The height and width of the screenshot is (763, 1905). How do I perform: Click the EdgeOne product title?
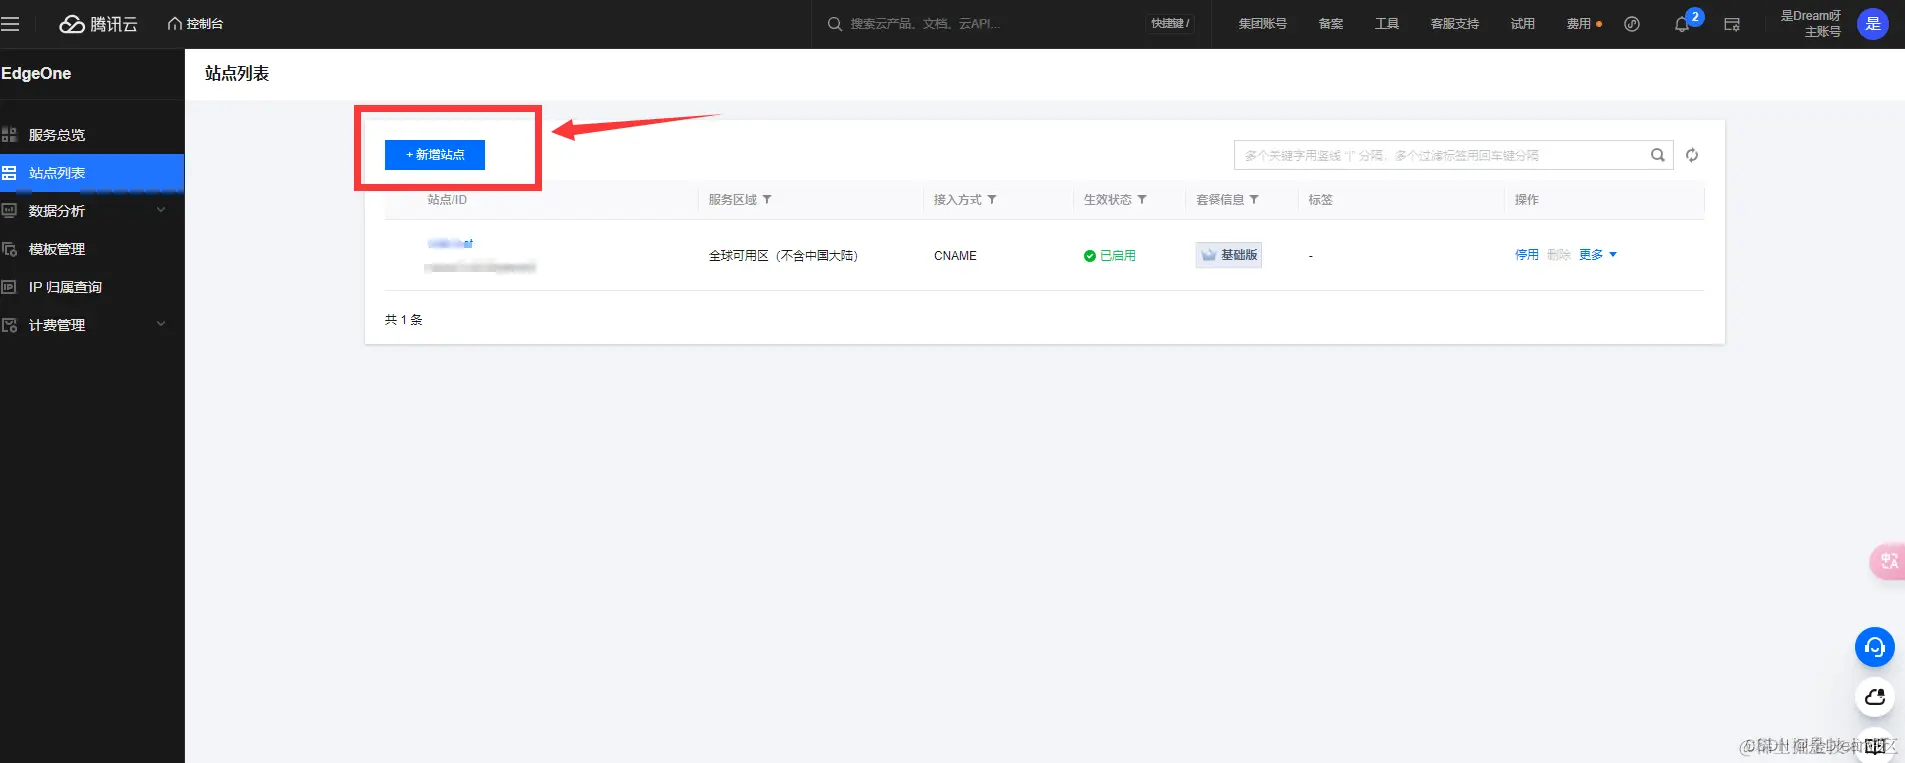36,74
